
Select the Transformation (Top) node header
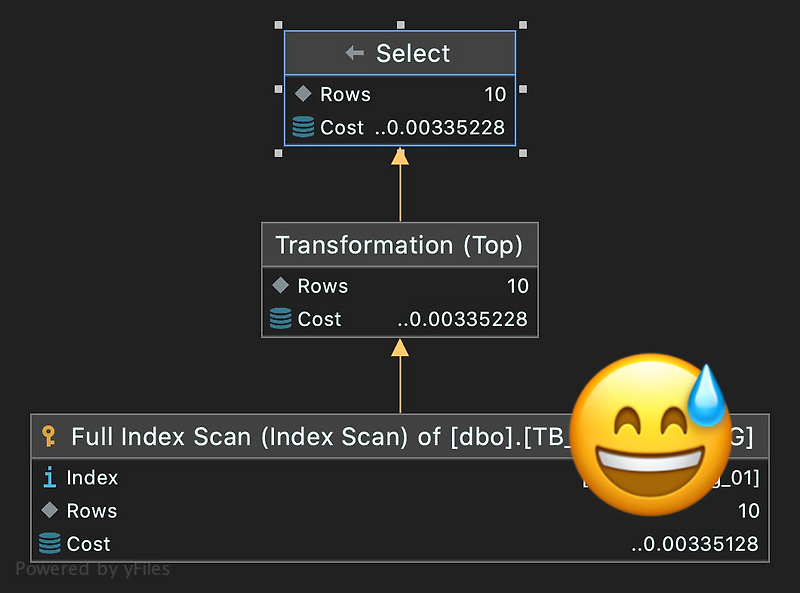coord(399,245)
